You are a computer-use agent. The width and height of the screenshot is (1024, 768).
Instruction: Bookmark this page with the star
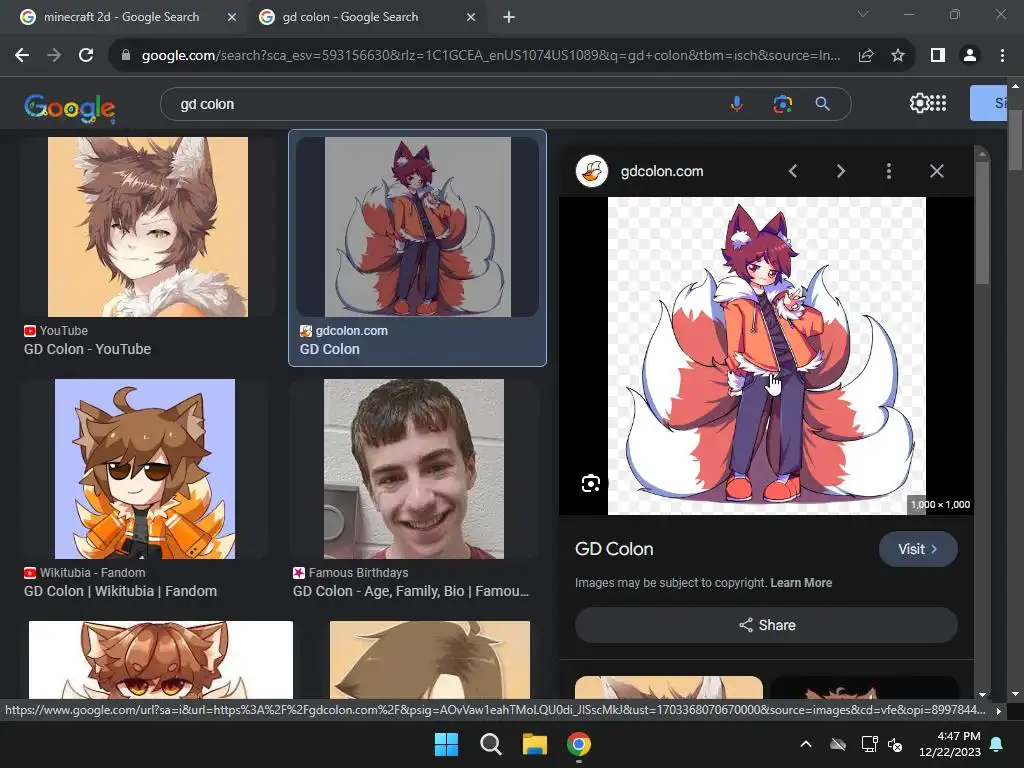point(898,56)
